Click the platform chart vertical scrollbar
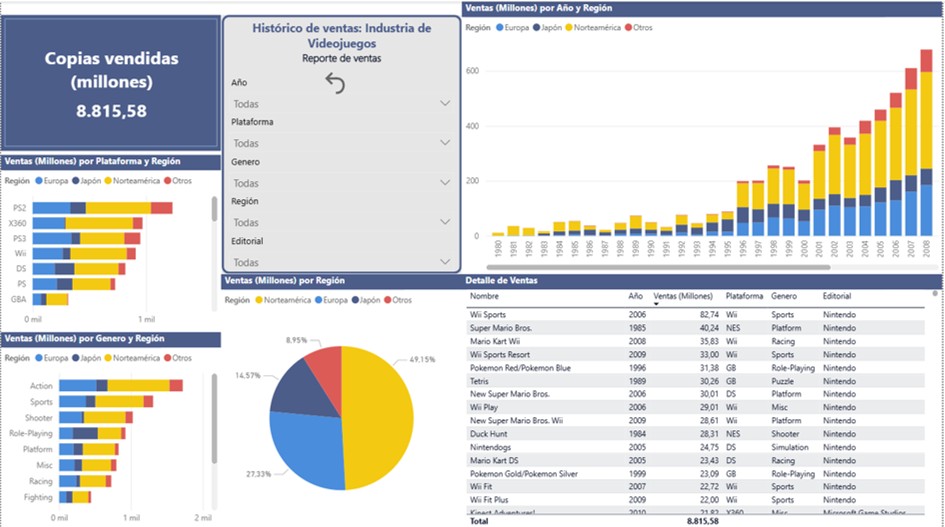This screenshot has height=527, width=945. point(212,208)
